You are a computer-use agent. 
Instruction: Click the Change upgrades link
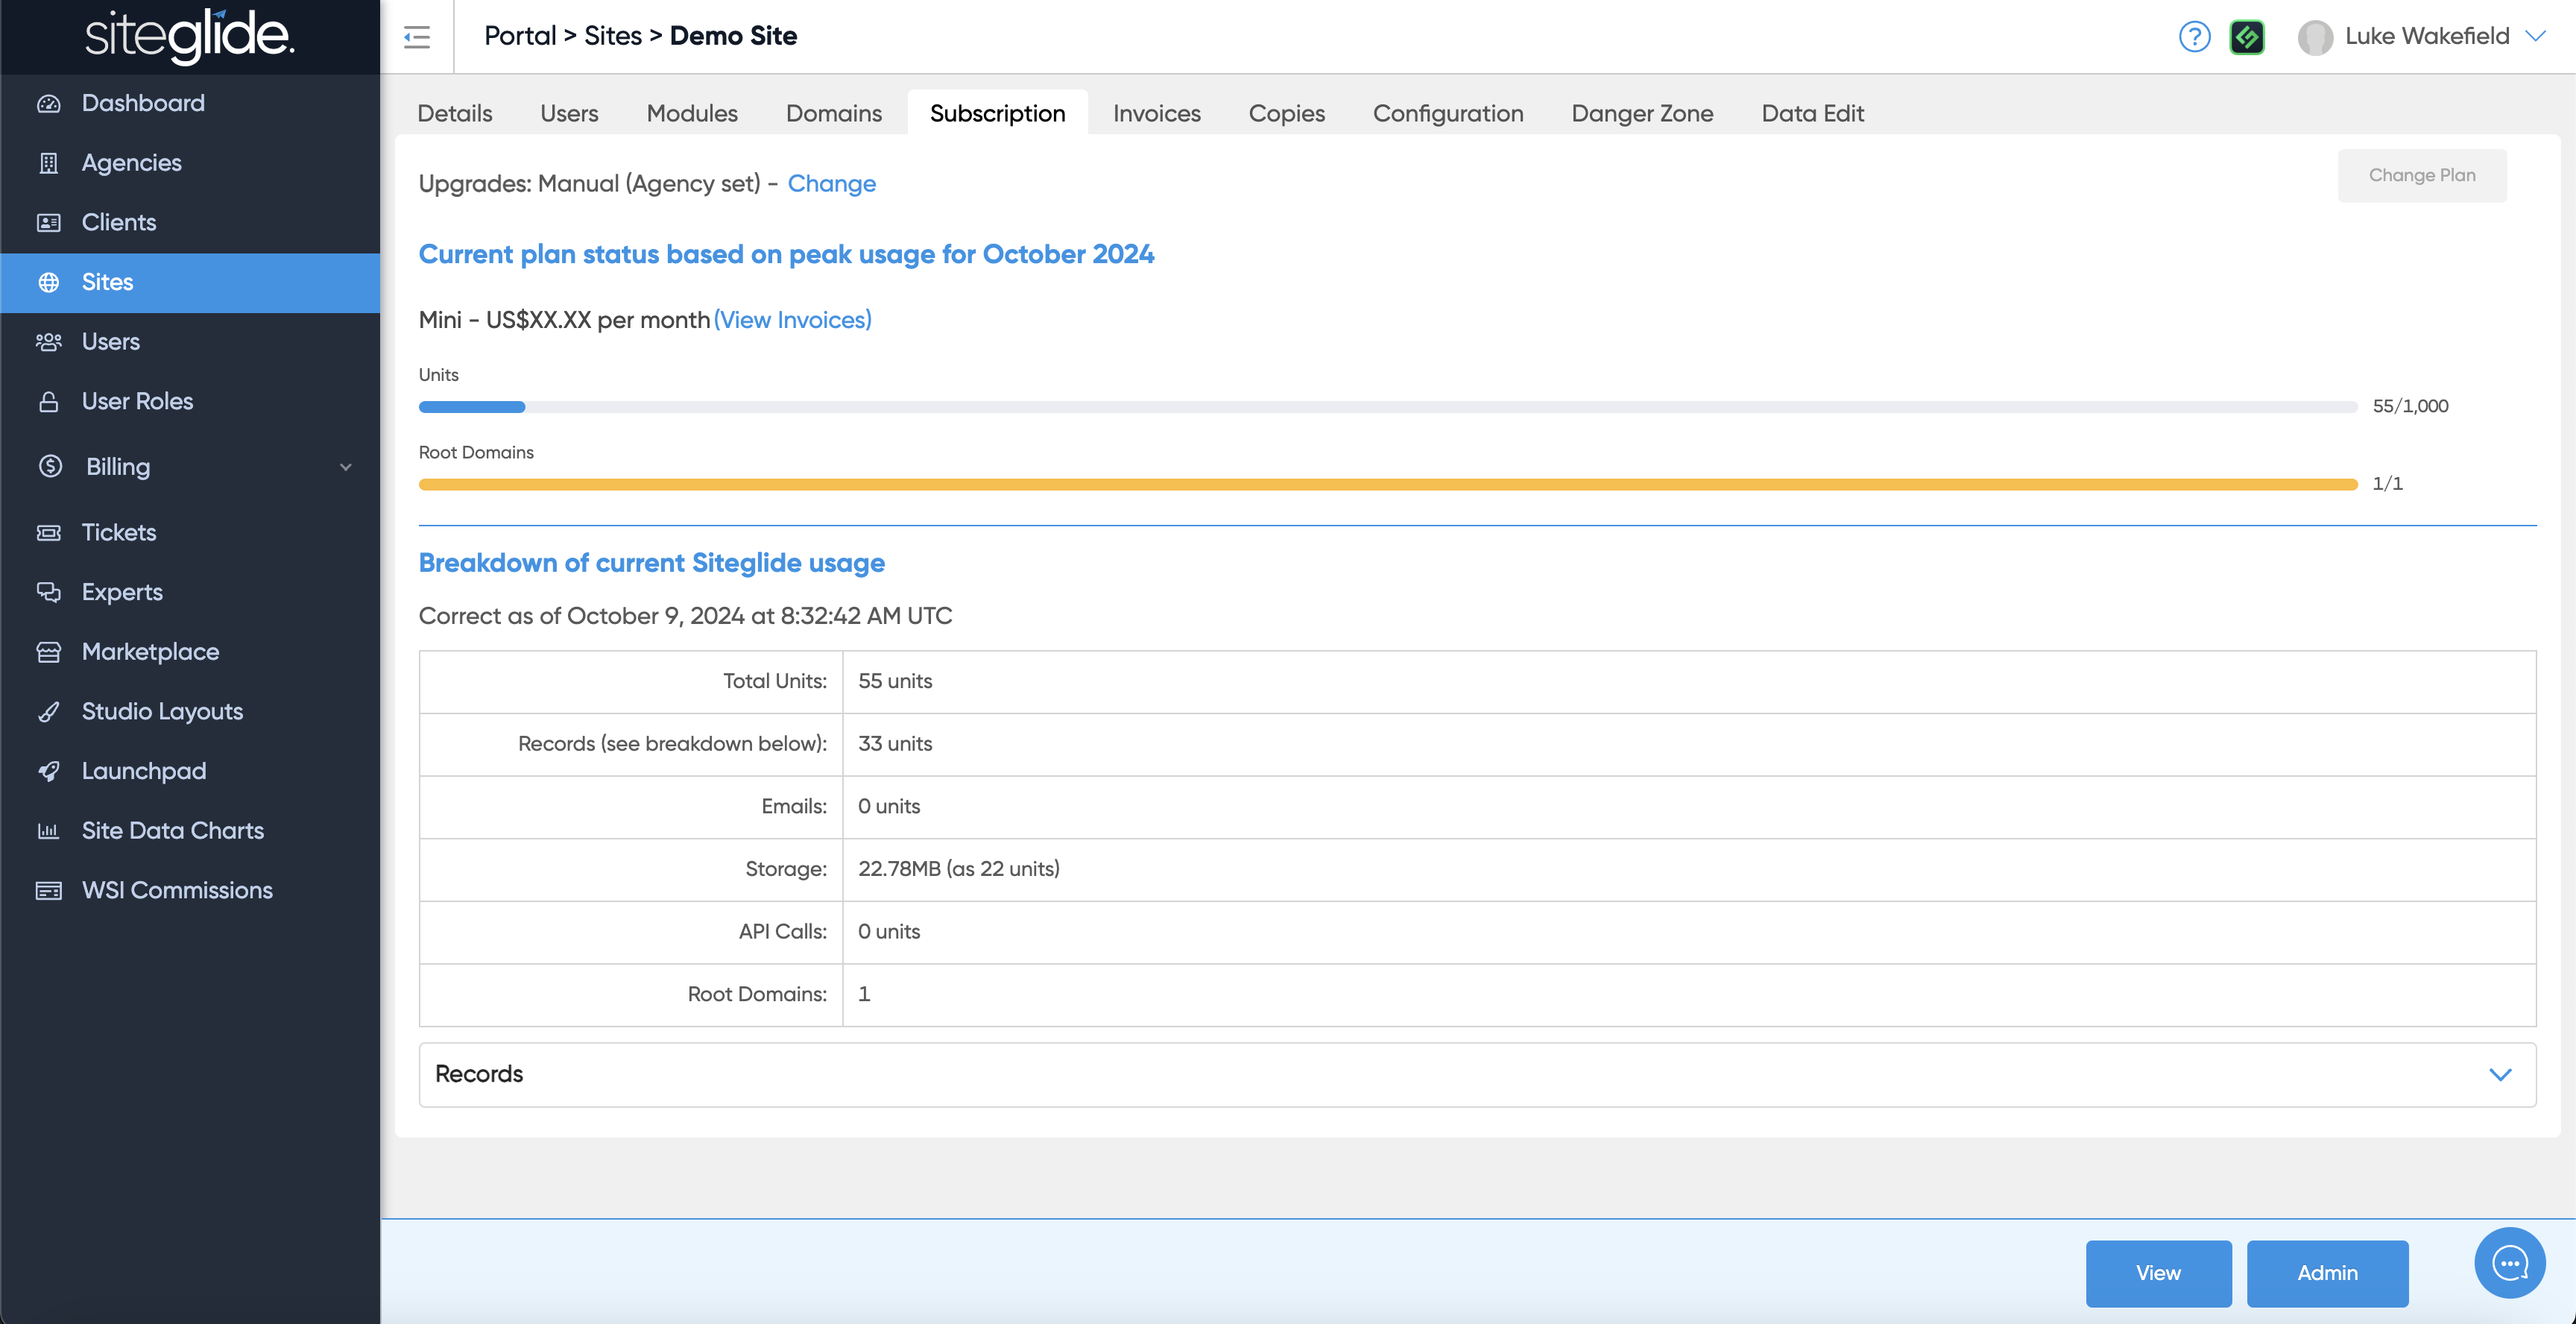(x=831, y=184)
